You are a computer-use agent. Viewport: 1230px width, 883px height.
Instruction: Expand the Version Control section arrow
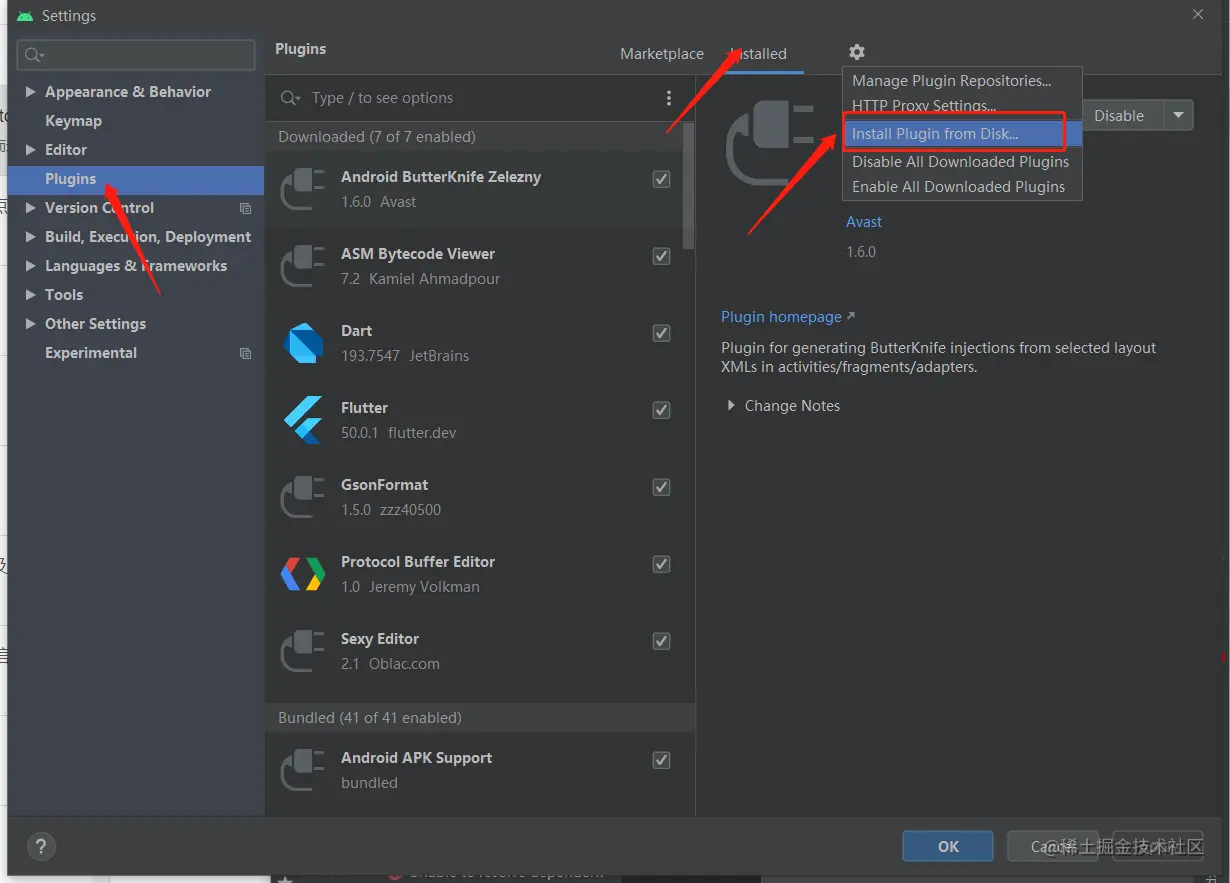click(x=30, y=208)
